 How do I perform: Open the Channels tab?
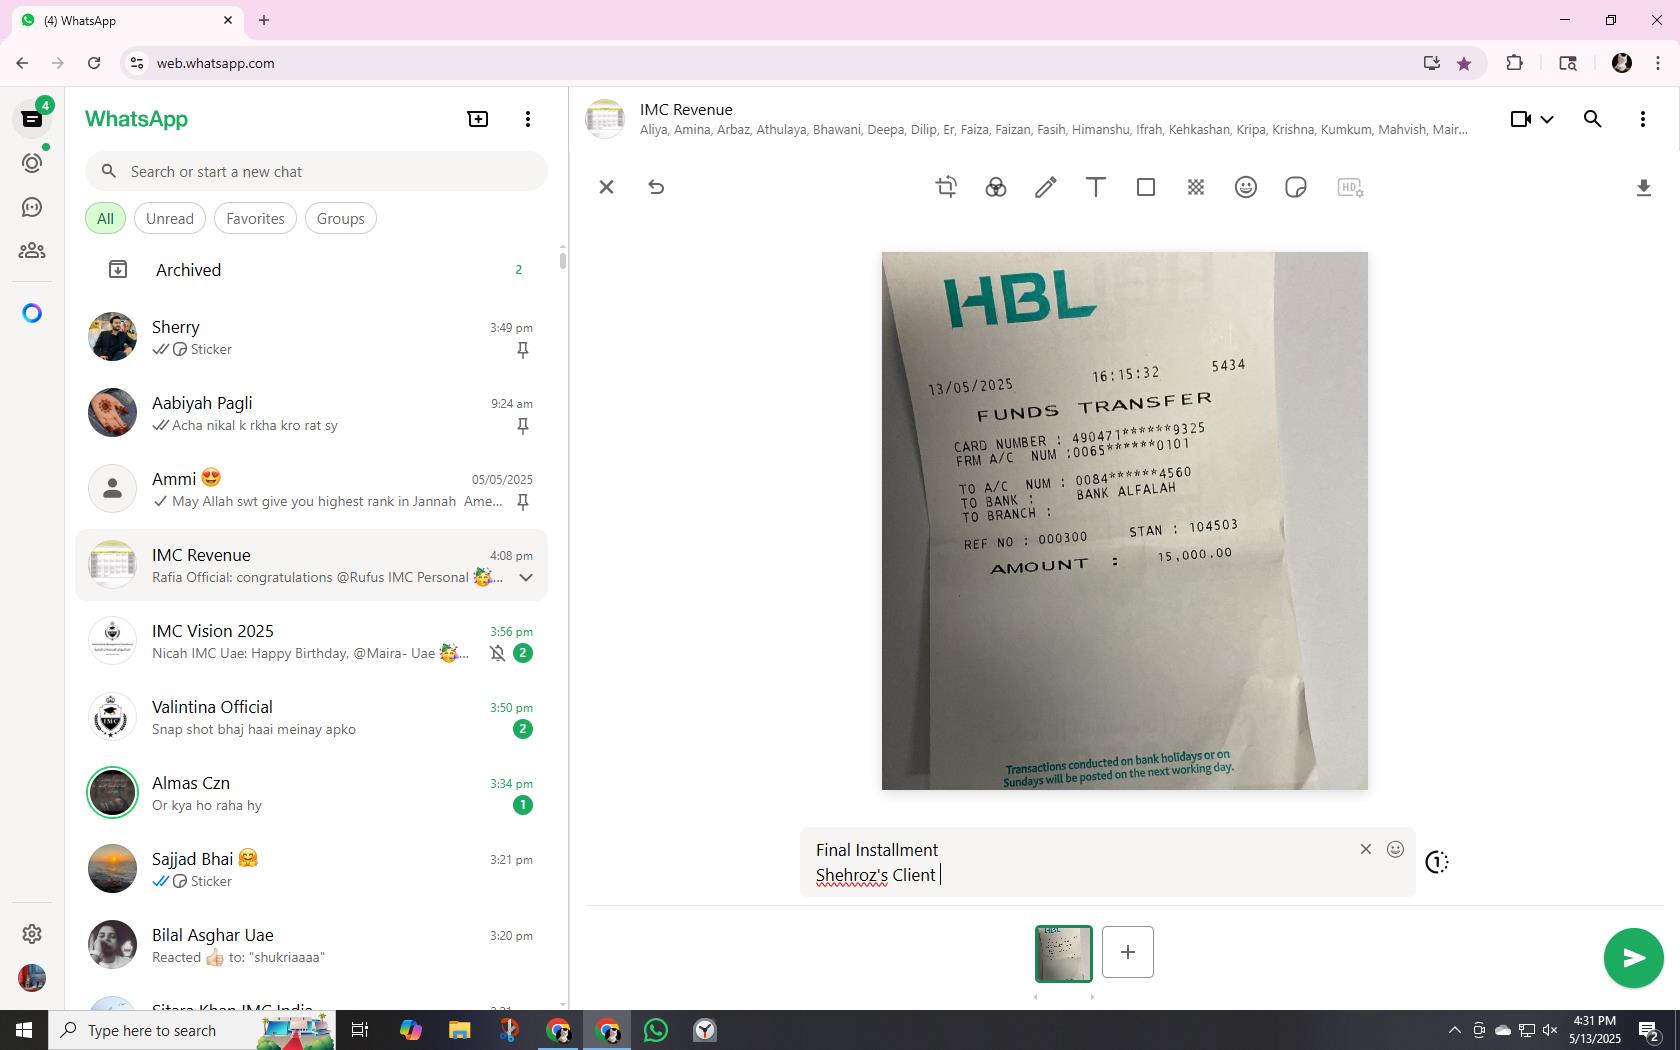tap(32, 207)
